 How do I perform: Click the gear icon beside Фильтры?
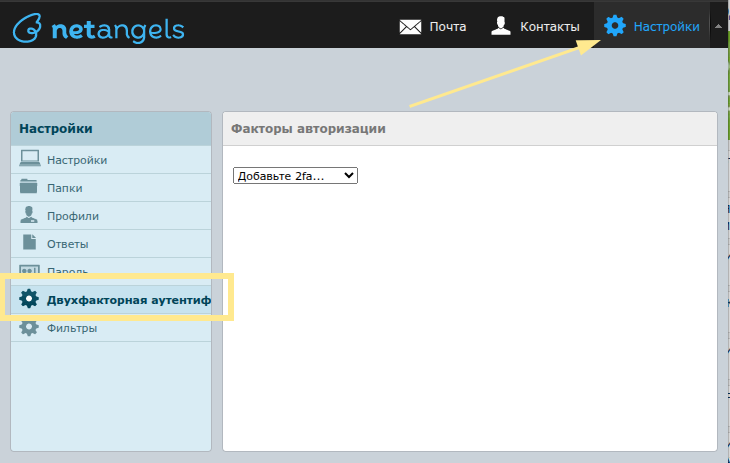point(29,327)
